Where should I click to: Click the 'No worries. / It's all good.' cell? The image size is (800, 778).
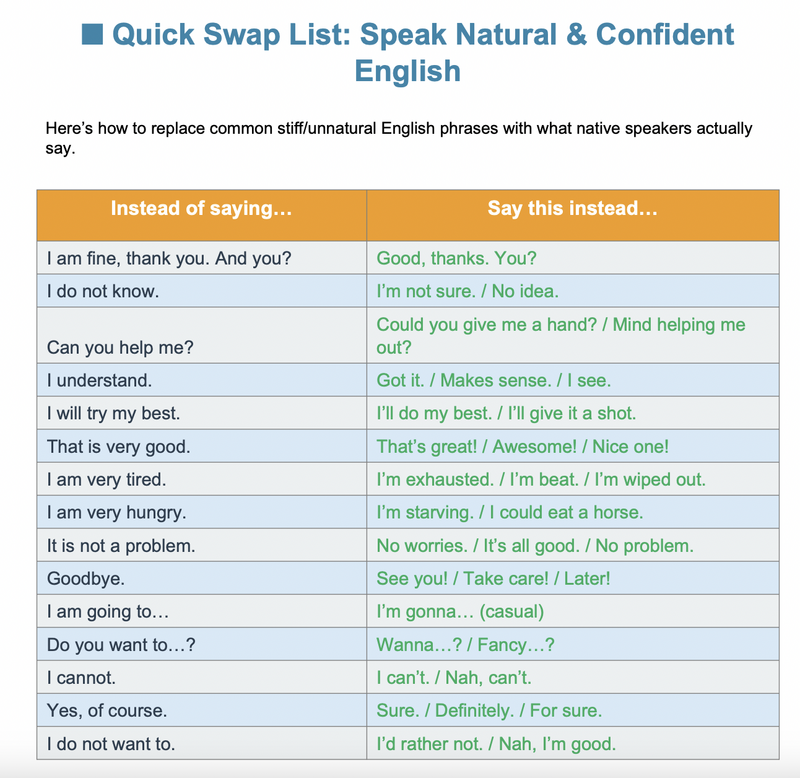click(572, 545)
